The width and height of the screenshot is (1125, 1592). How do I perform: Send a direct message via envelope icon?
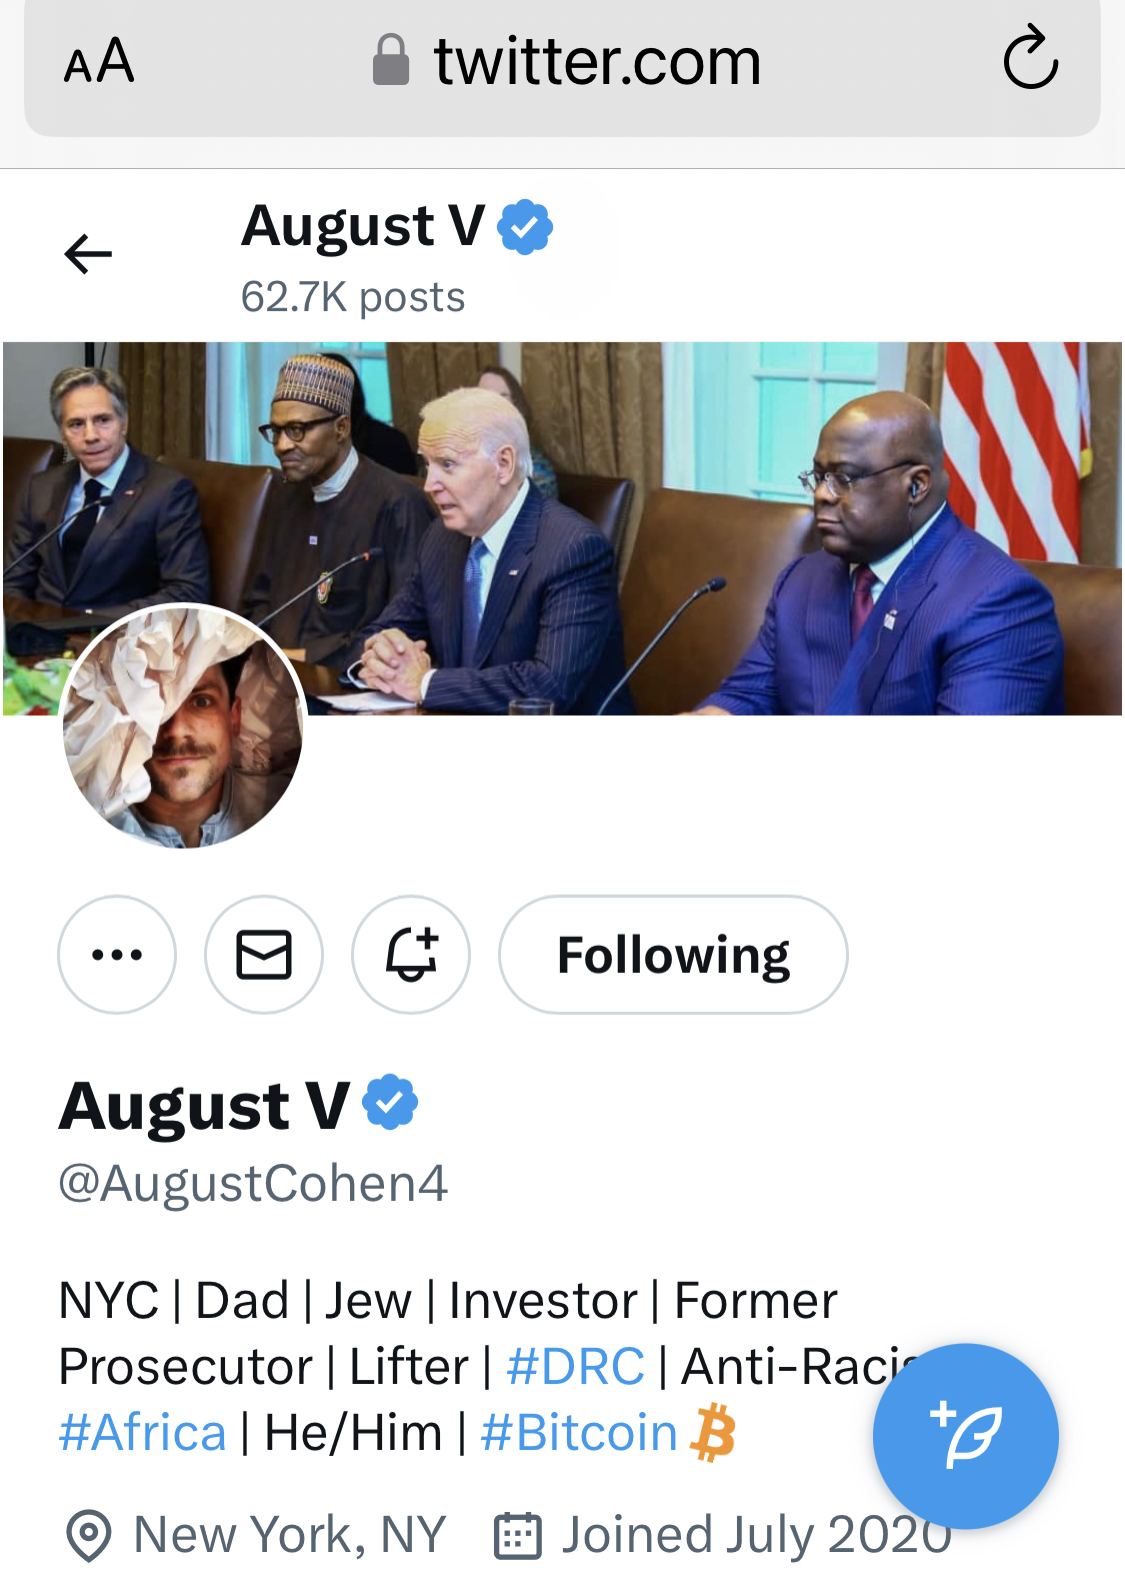264,954
